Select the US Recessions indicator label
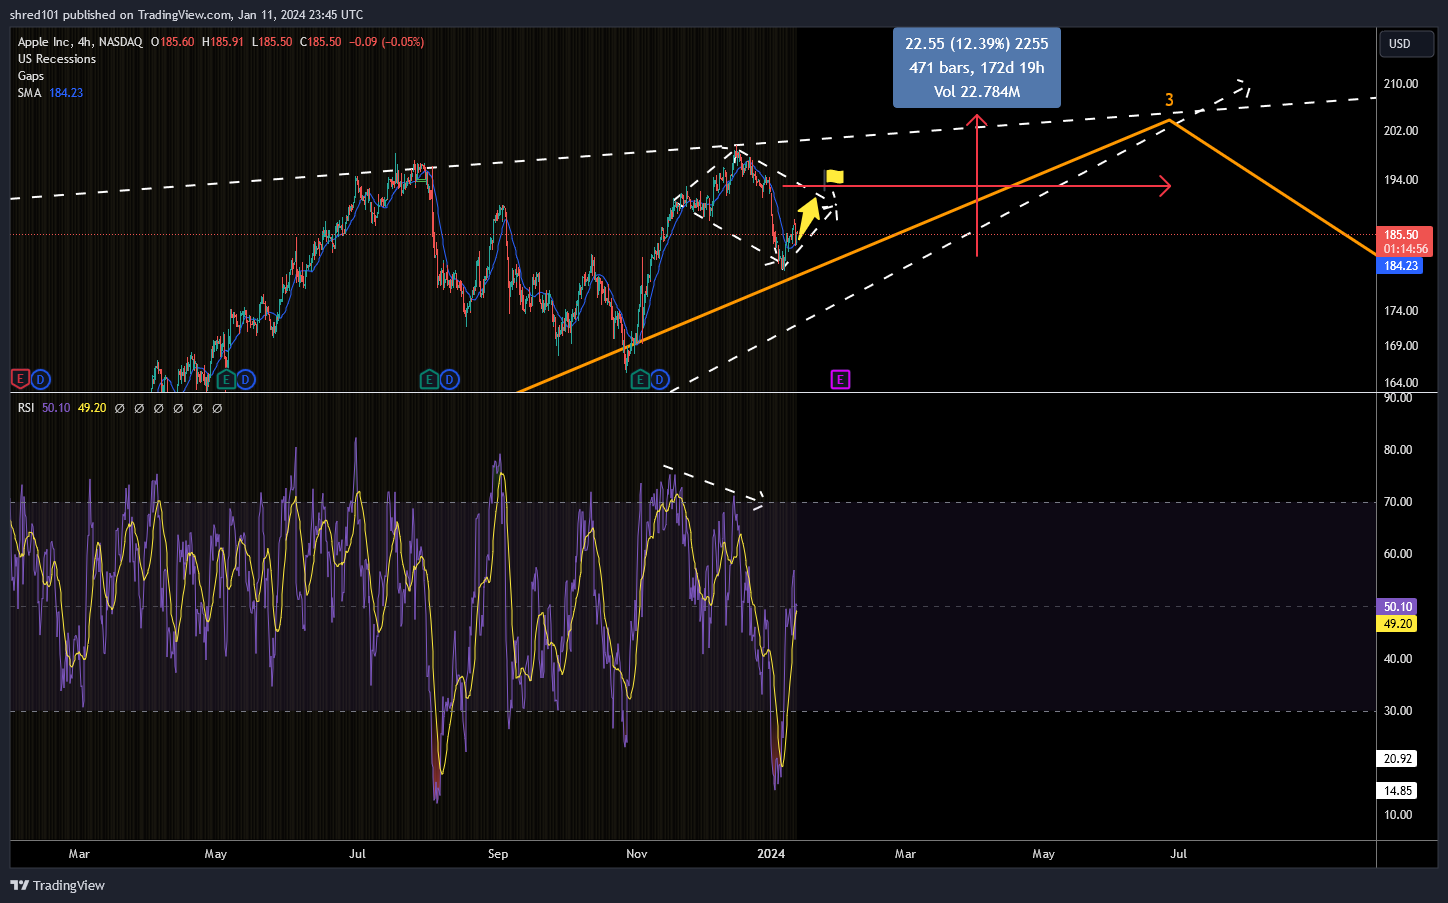The width and height of the screenshot is (1448, 903). [x=57, y=59]
